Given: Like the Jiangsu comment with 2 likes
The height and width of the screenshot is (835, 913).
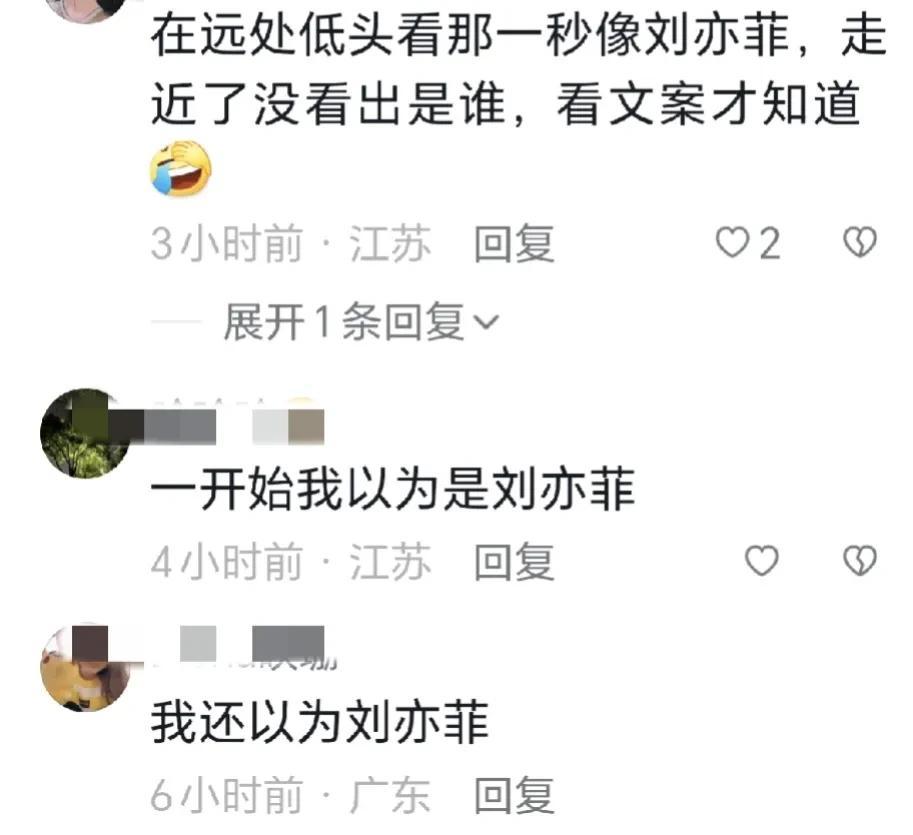Looking at the screenshot, I should pos(732,242).
